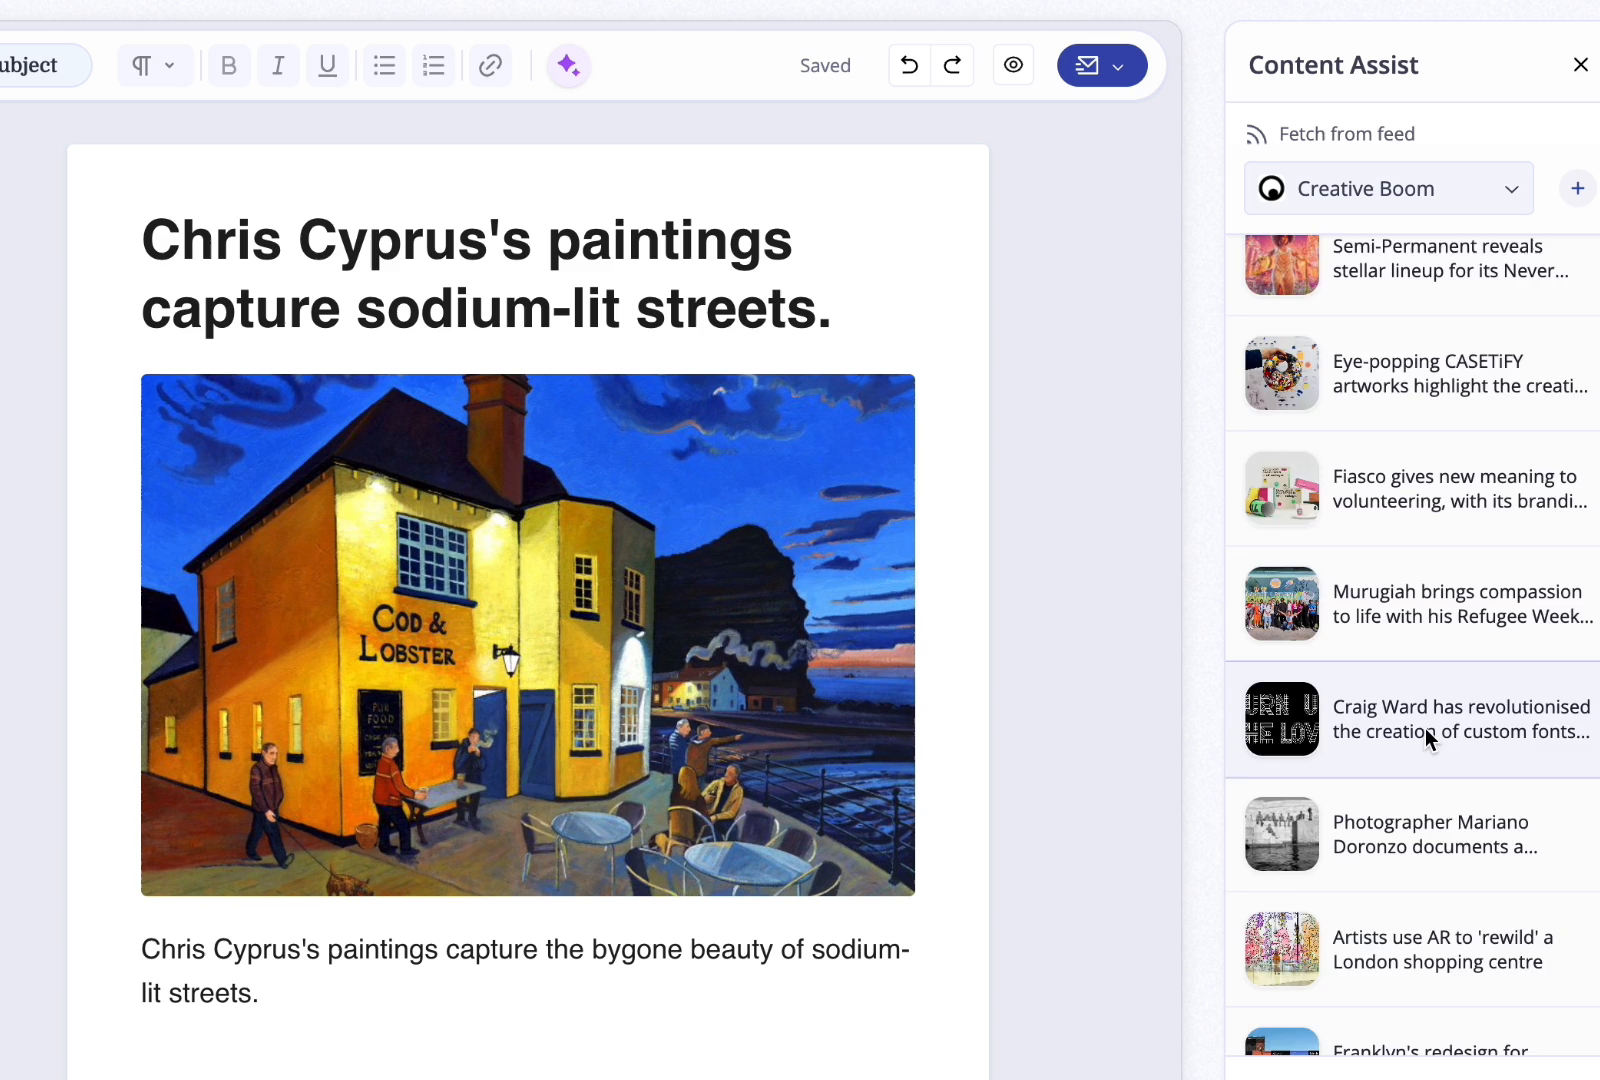Viewport: 1600px width, 1080px height.
Task: Click the Mariano Doronzo article thumbnail
Action: click(1282, 833)
